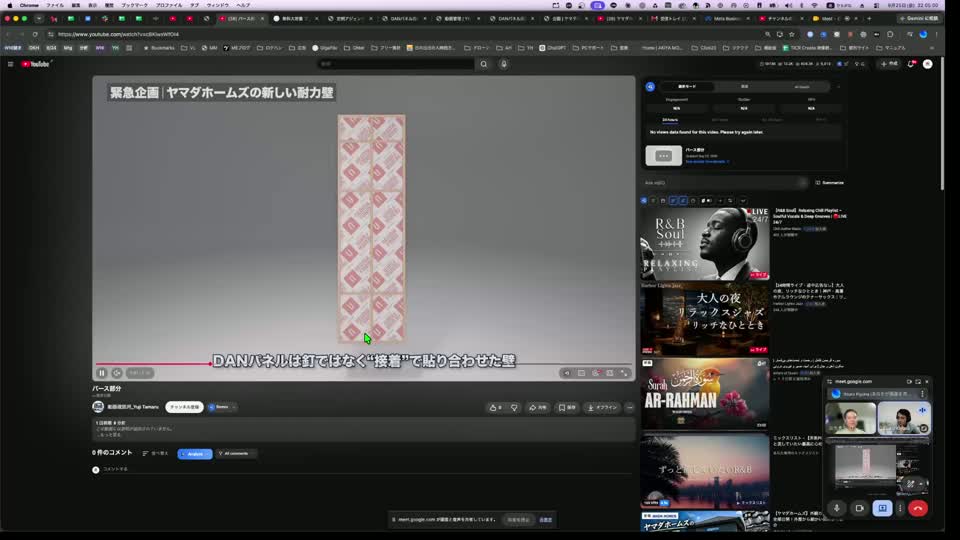Click the Wi-Fi status icon in menu bar
This screenshot has height=540, width=960.
pos(814,5)
